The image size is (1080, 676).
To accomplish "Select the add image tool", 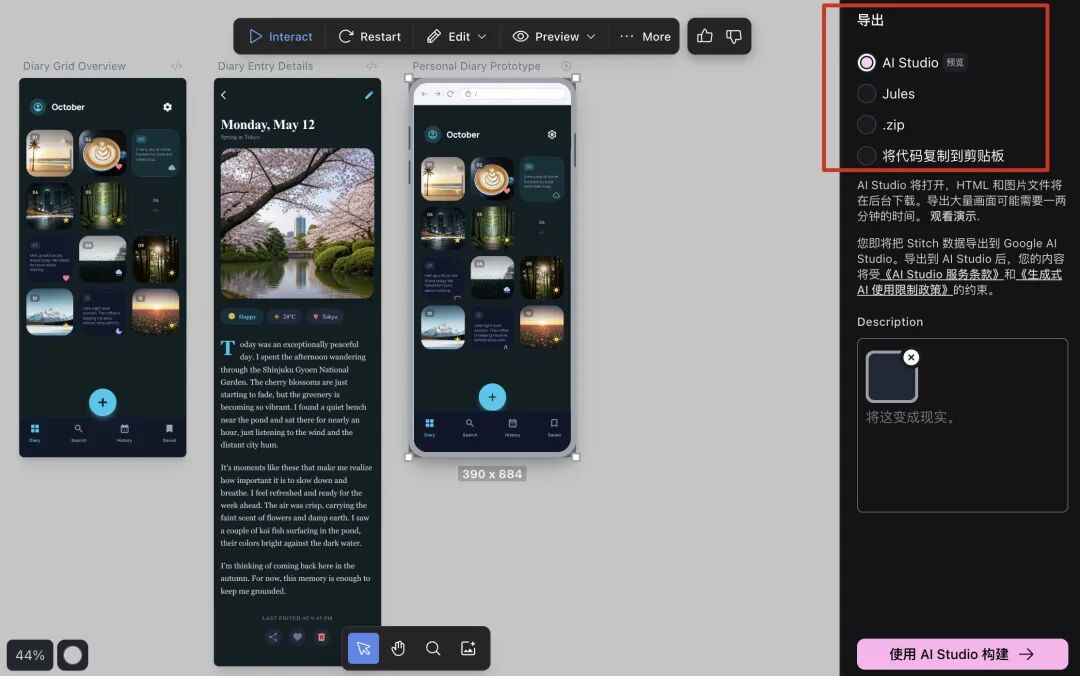I will coord(468,648).
